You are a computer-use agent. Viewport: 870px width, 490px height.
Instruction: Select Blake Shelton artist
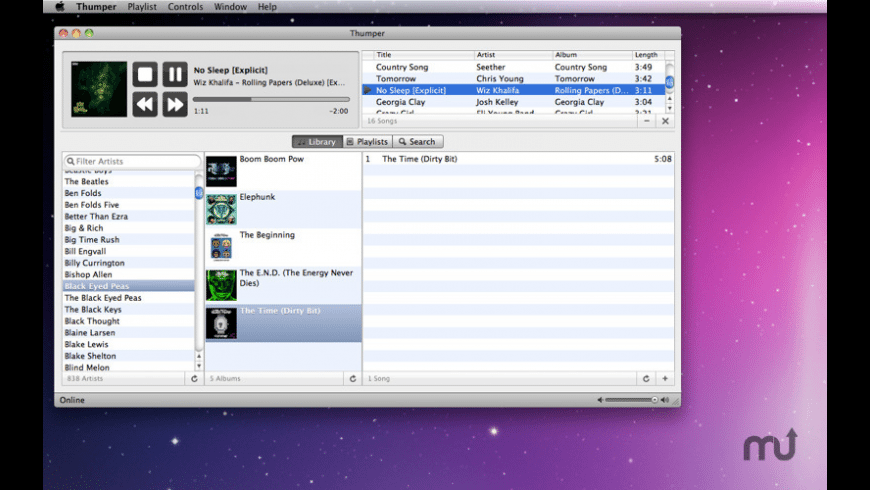129,356
